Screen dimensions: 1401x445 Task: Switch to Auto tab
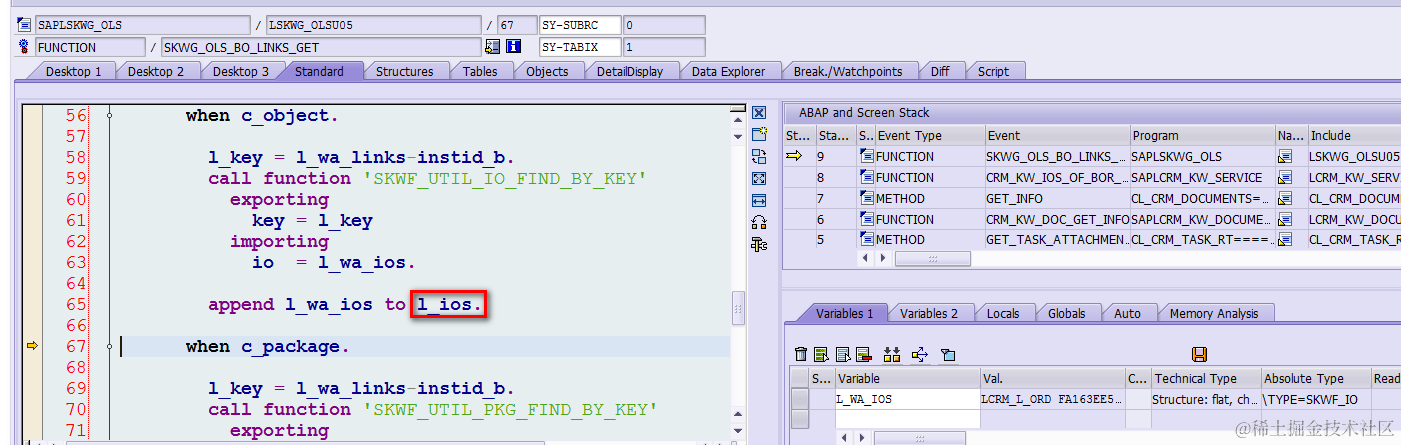(x=1127, y=313)
